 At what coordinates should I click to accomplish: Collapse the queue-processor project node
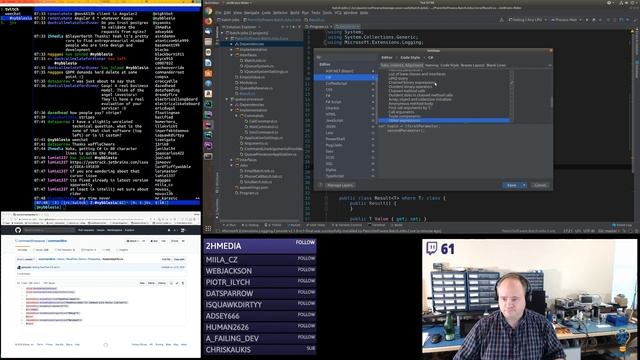(x=227, y=99)
